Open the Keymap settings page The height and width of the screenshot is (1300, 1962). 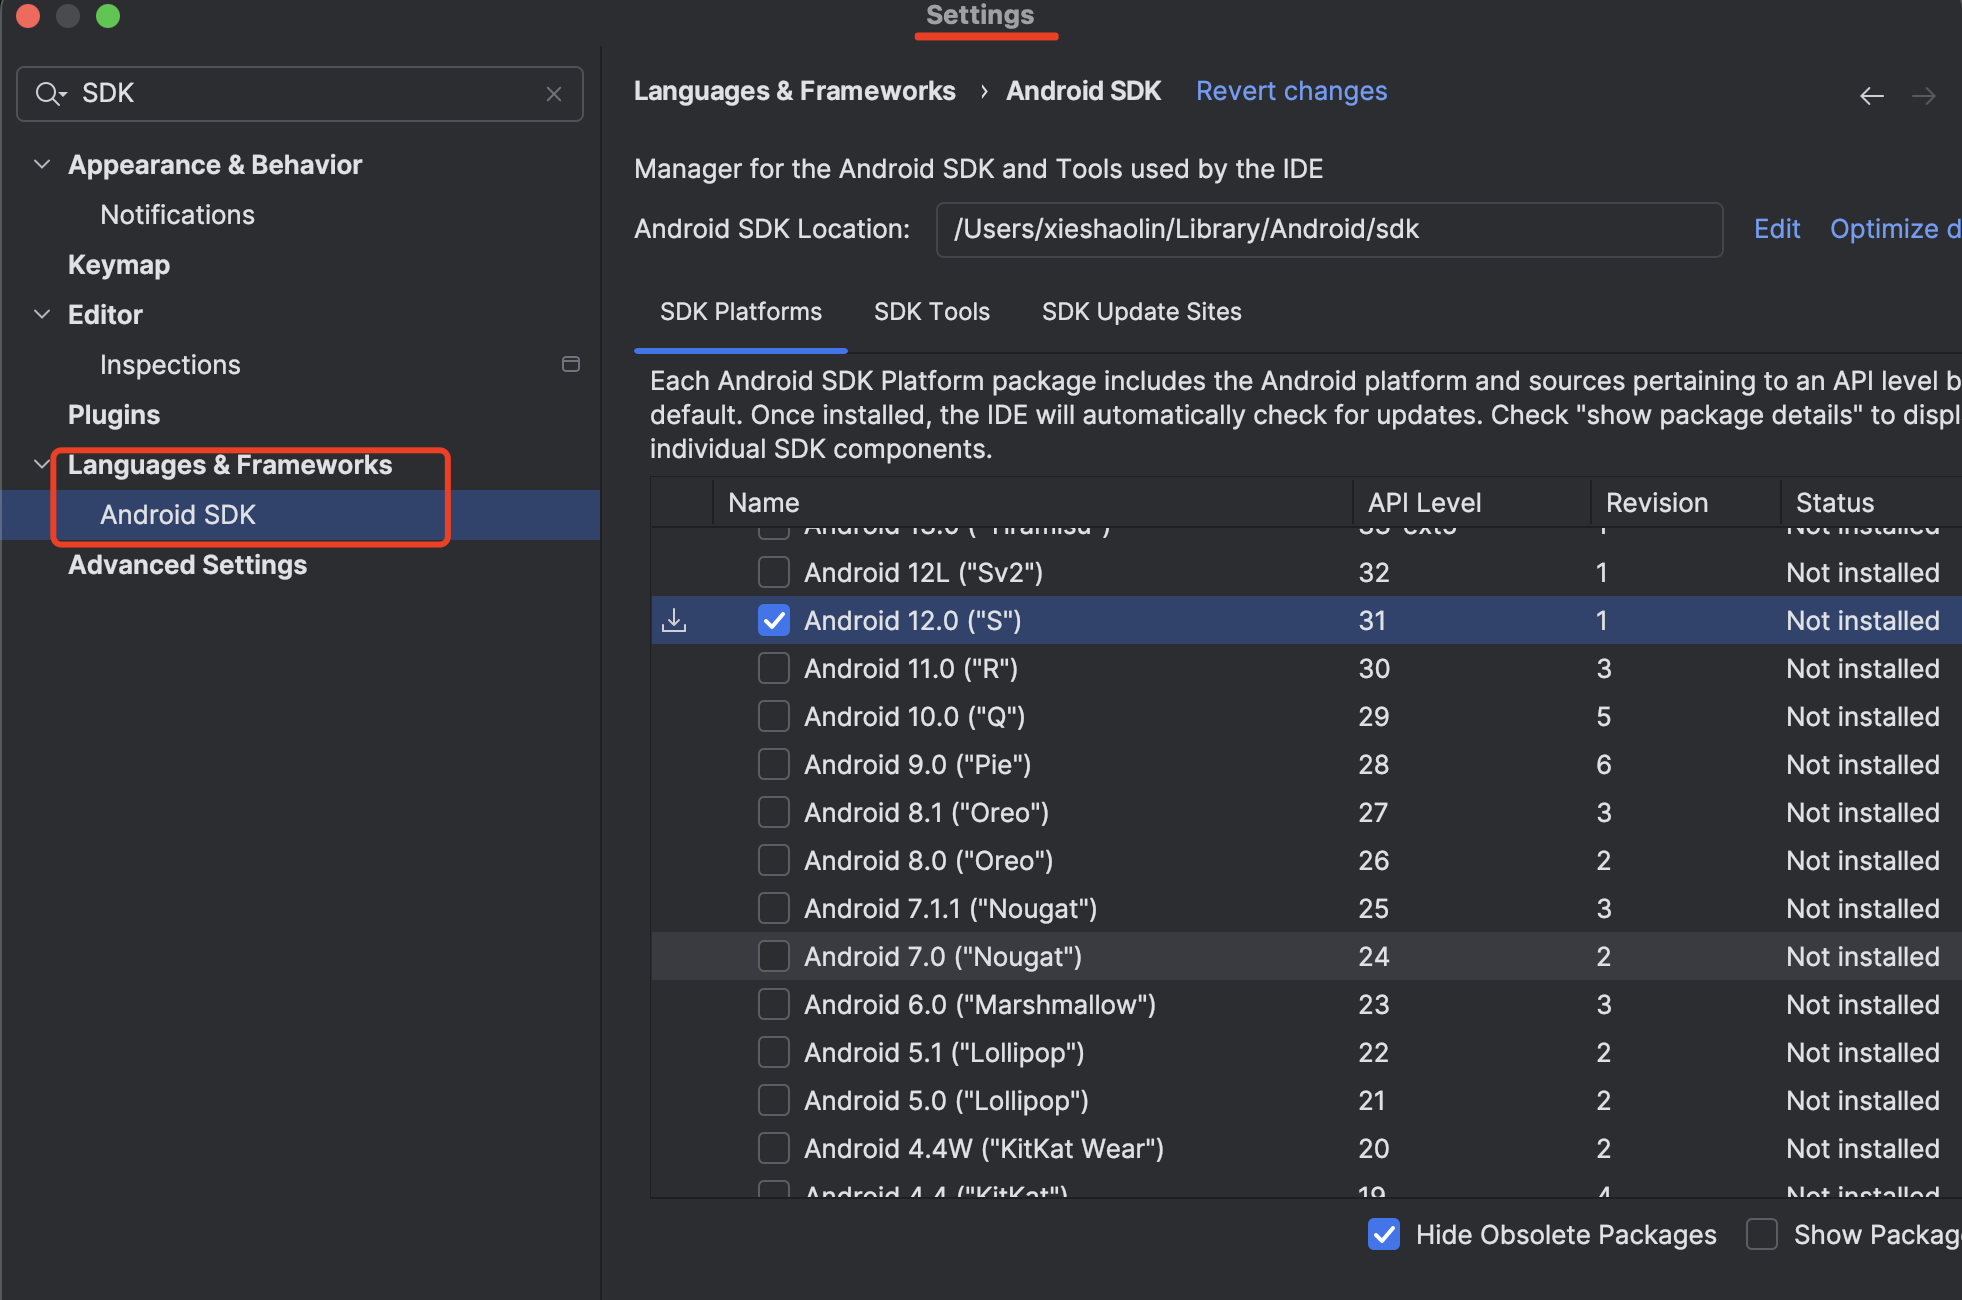tap(119, 265)
